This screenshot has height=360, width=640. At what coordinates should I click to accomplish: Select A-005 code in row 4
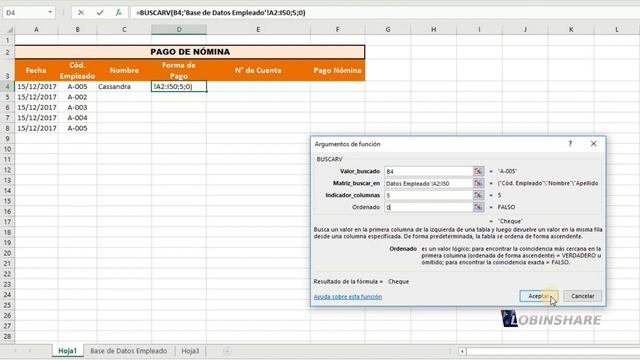[78, 87]
